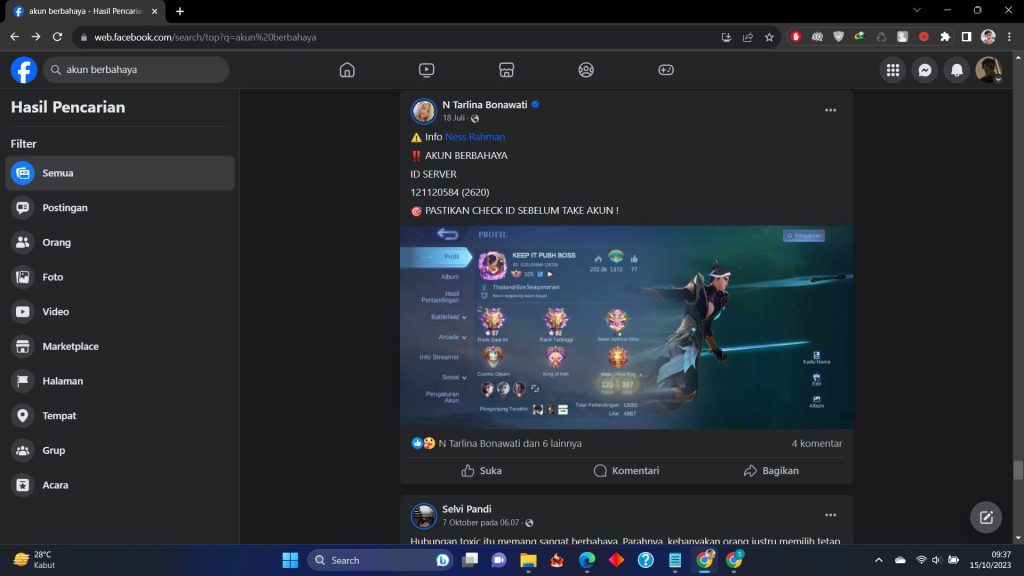Click the search box containing 'akun berbahaya'
Viewport: 1024px width, 576px height.
(136, 70)
